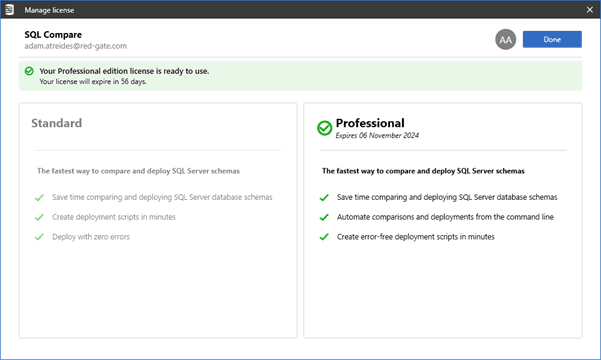Viewport: 601px width, 360px height.
Task: Click checkmark beside Create error-free deployment scripts
Action: click(324, 237)
